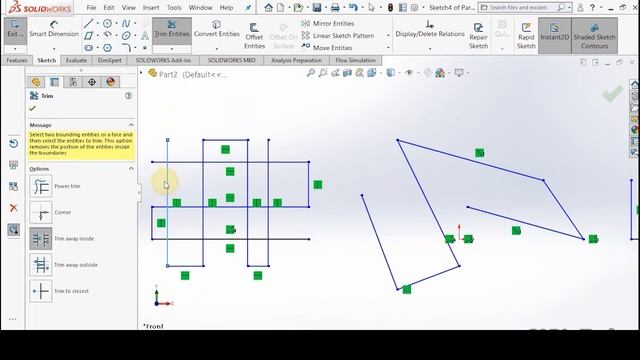This screenshot has height=360, width=640.
Task: Expand the Part2 flyout tree arrow
Action: (141, 73)
